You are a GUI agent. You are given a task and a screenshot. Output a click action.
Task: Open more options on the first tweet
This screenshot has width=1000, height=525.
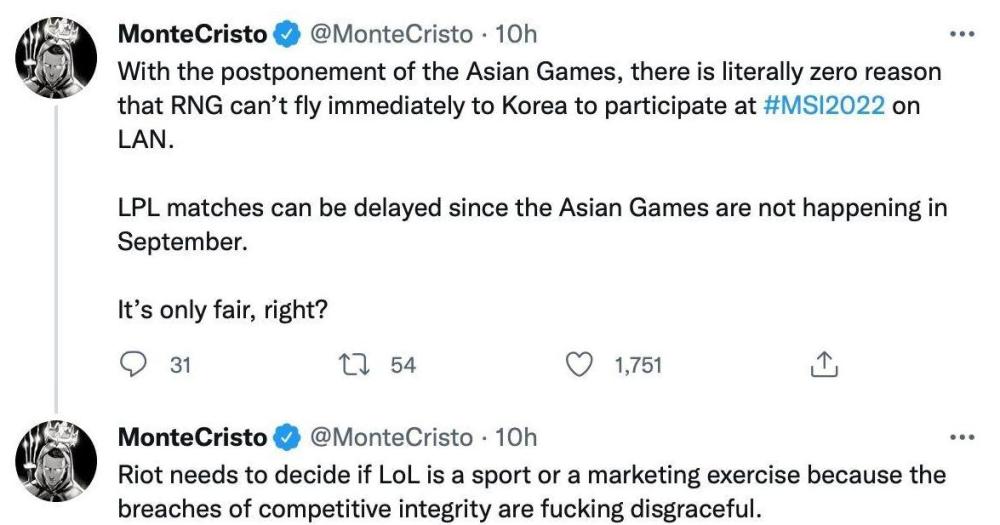tap(960, 33)
